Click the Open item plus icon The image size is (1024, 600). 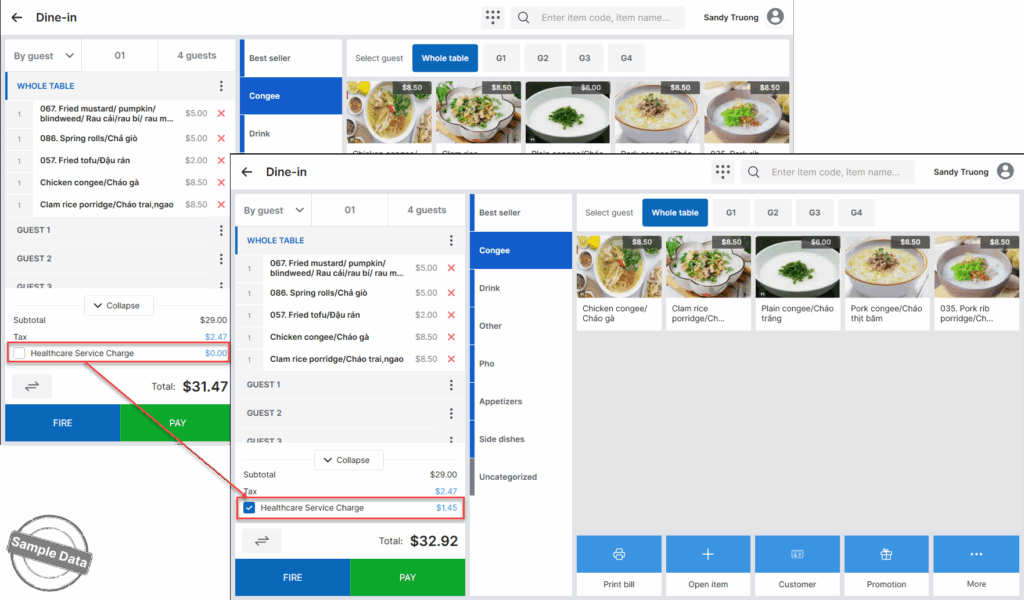[x=708, y=554]
